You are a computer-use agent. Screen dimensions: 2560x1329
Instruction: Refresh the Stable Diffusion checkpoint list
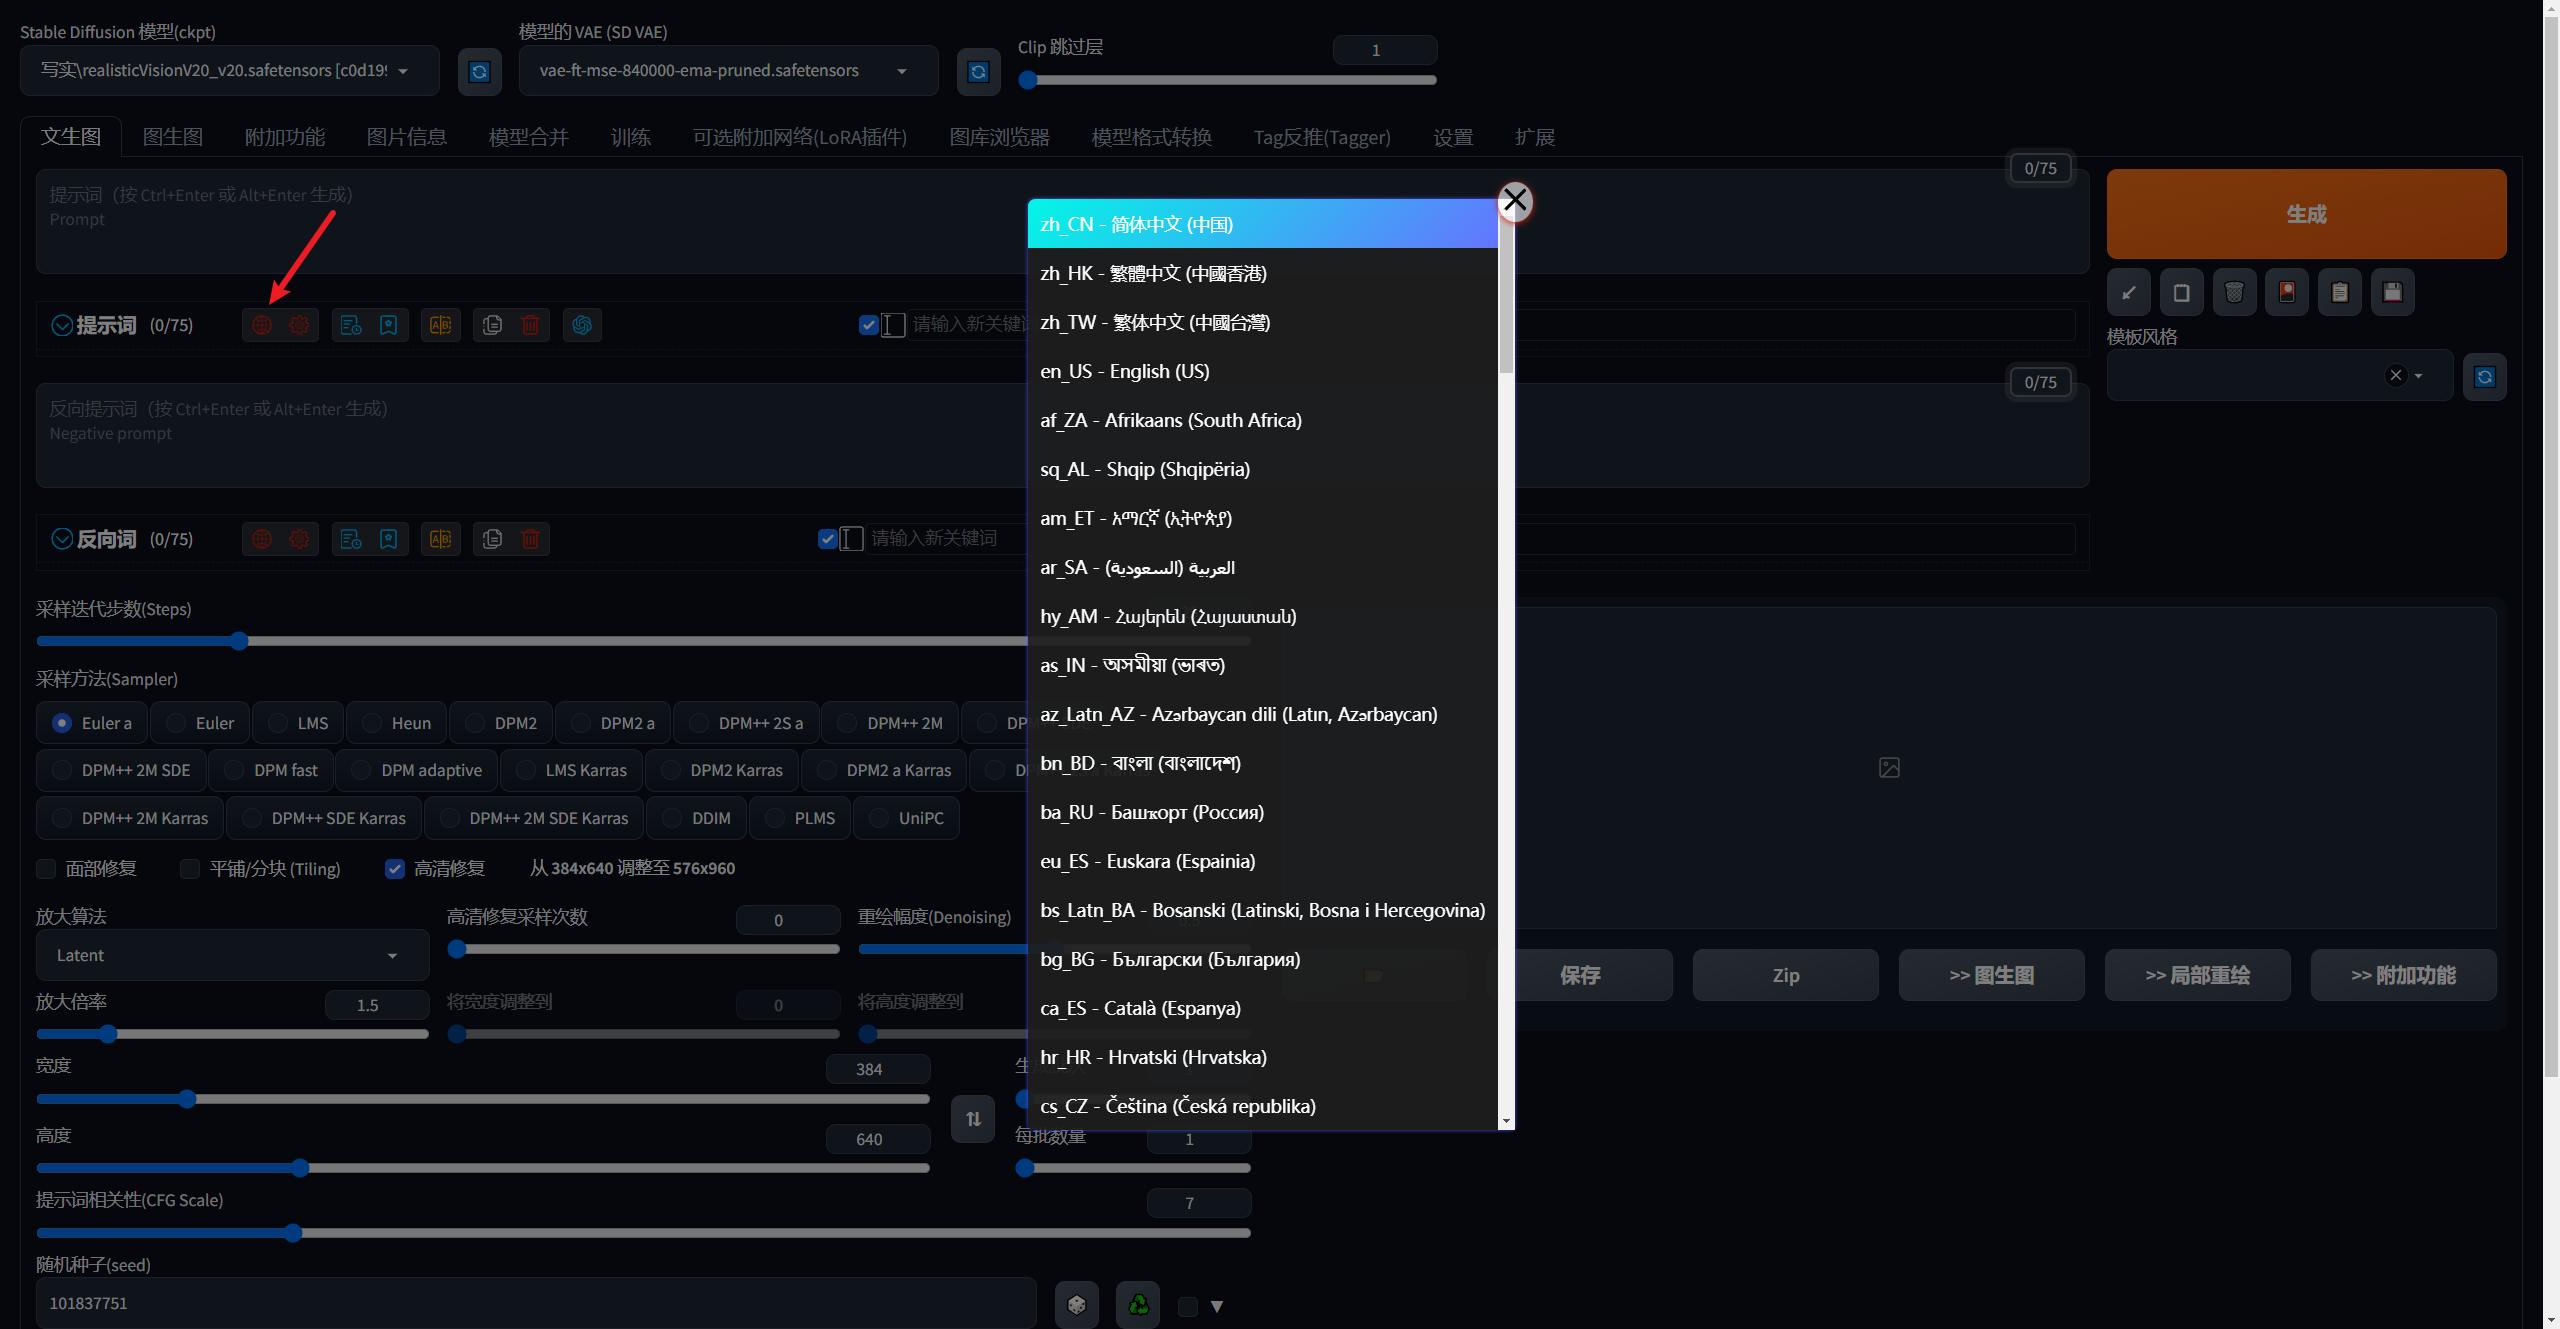click(x=479, y=71)
